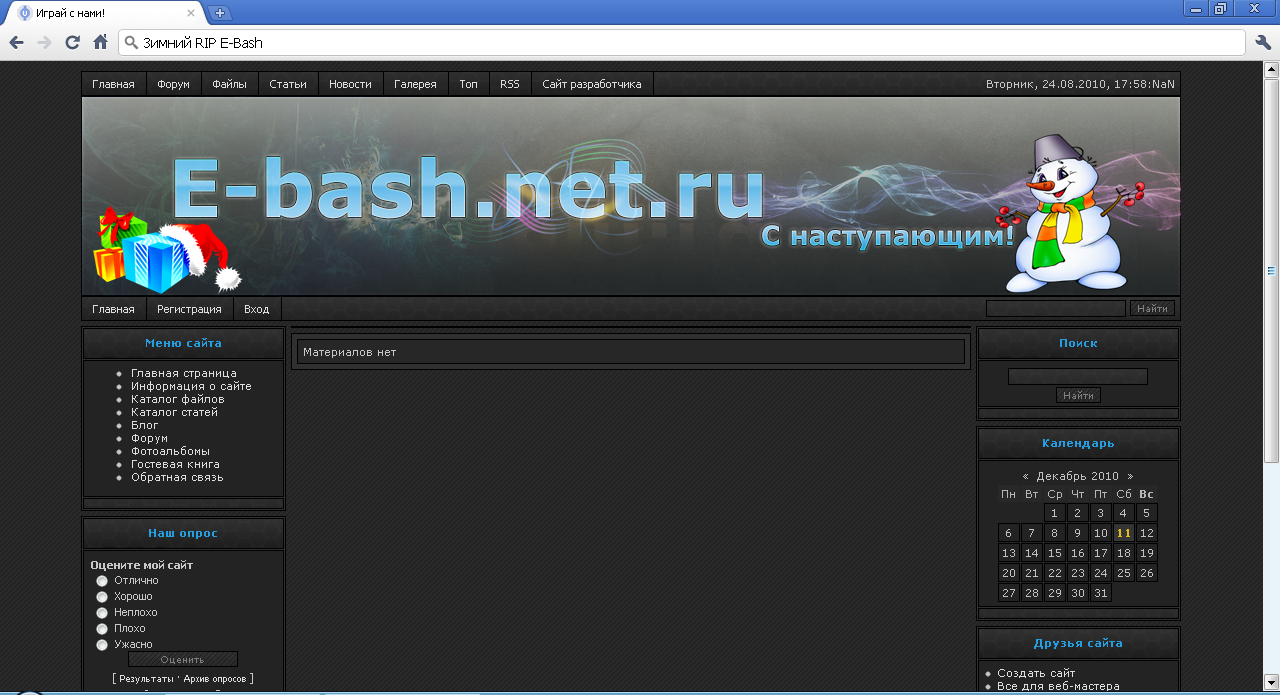This screenshot has height=695, width=1280.
Task: Select the "Хорошо" poll option
Action: (x=102, y=597)
